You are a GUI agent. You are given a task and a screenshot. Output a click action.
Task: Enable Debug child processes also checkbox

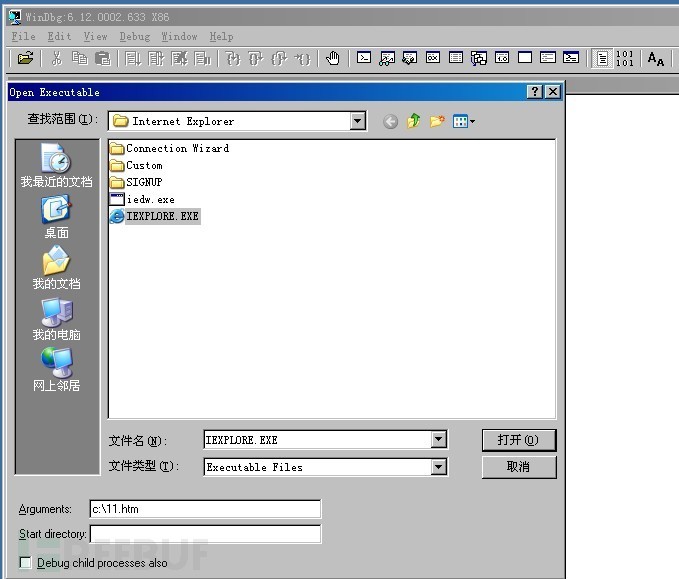[x=26, y=563]
